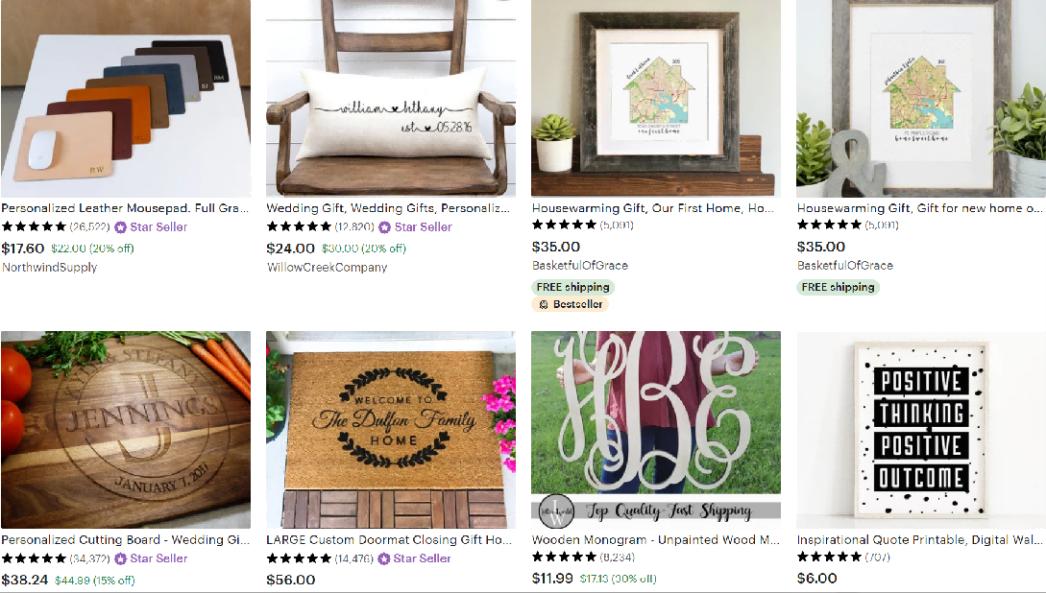Screen dimensions: 1046x594
Task: Open the Personalized Leather Mousepad thumbnail
Action: click(x=125, y=98)
